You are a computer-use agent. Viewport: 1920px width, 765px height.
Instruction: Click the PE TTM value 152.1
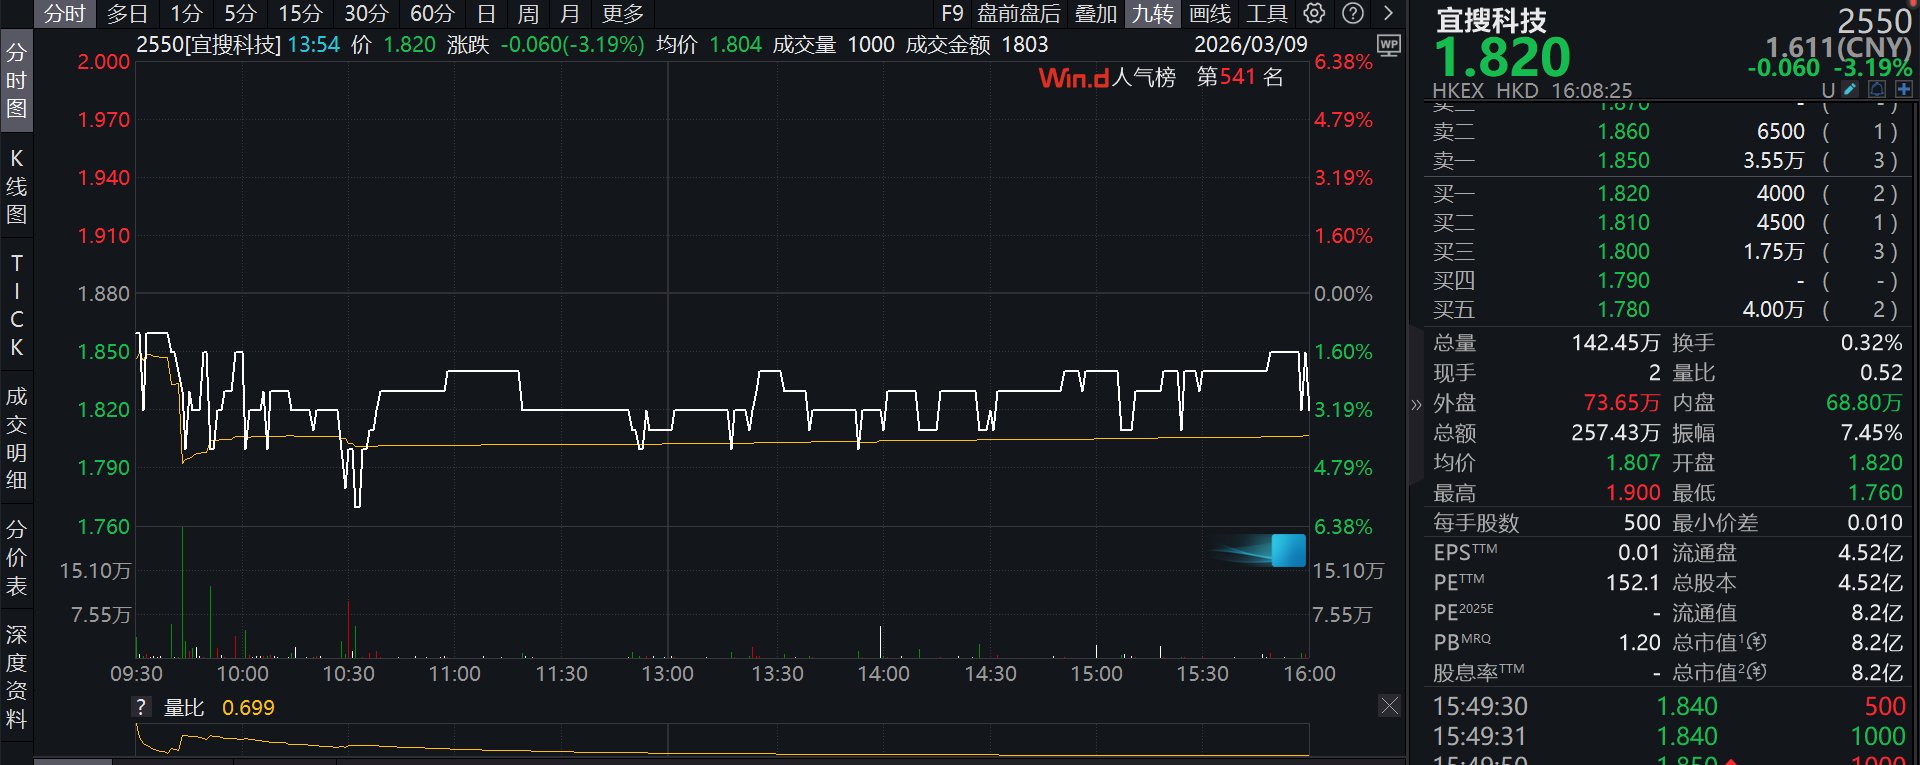pyautogui.click(x=1632, y=582)
